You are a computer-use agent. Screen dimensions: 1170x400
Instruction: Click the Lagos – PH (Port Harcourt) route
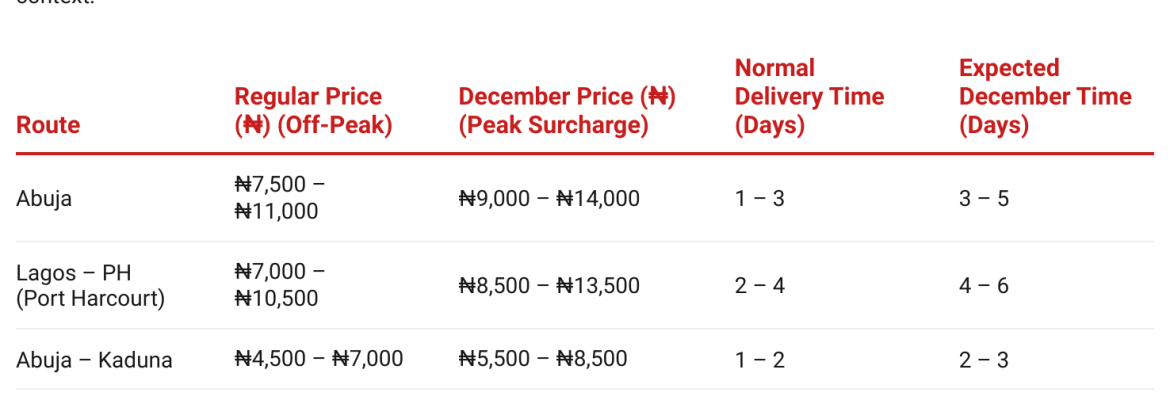[90, 285]
